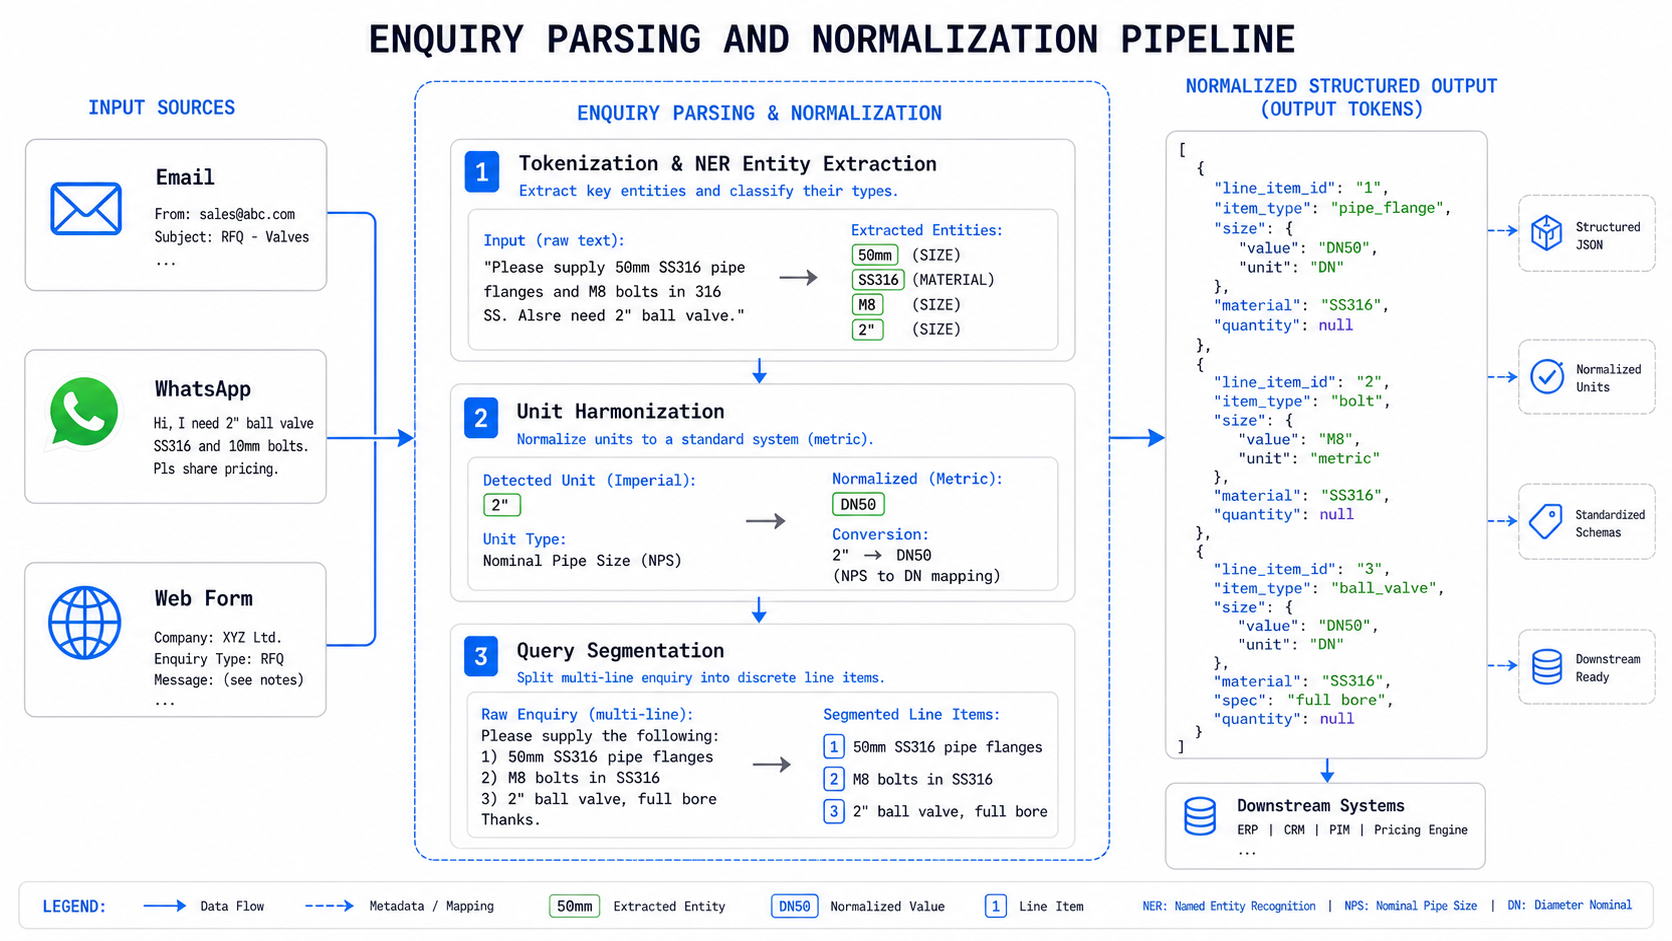Click the "item_type": "ball_valve" JSON line
This screenshot has width=1672, height=941.
(x=1330, y=588)
